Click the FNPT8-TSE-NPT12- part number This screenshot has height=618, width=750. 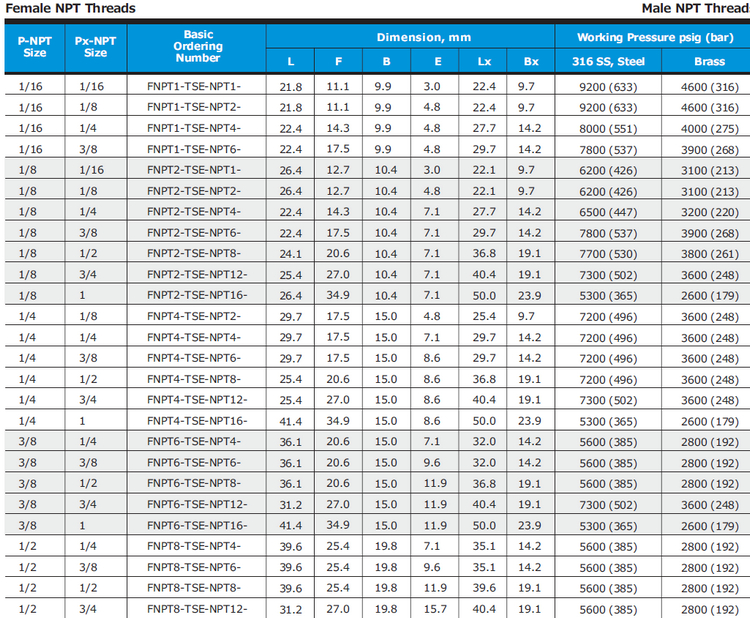point(197,609)
